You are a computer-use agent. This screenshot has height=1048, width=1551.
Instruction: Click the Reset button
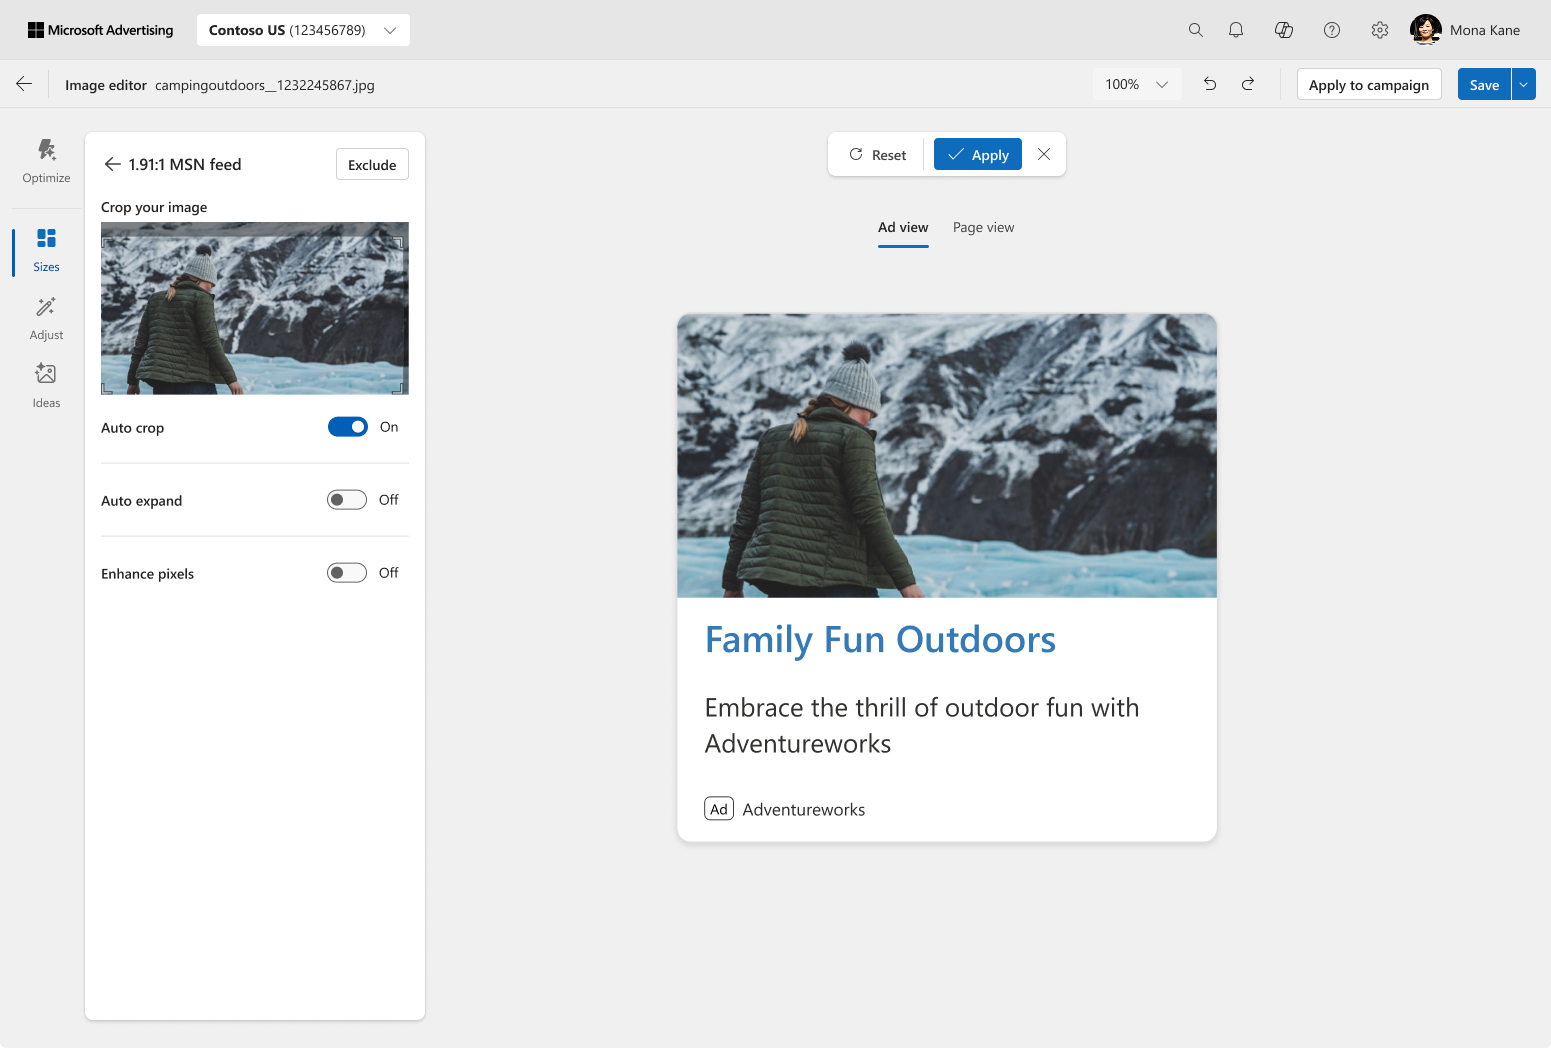coord(877,154)
